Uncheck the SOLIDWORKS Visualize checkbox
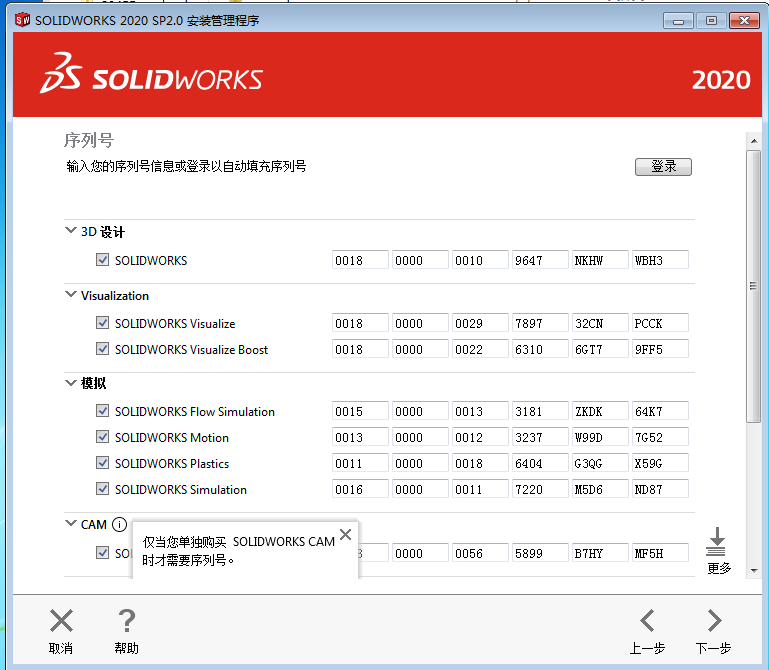The height and width of the screenshot is (670, 769). coord(102,323)
